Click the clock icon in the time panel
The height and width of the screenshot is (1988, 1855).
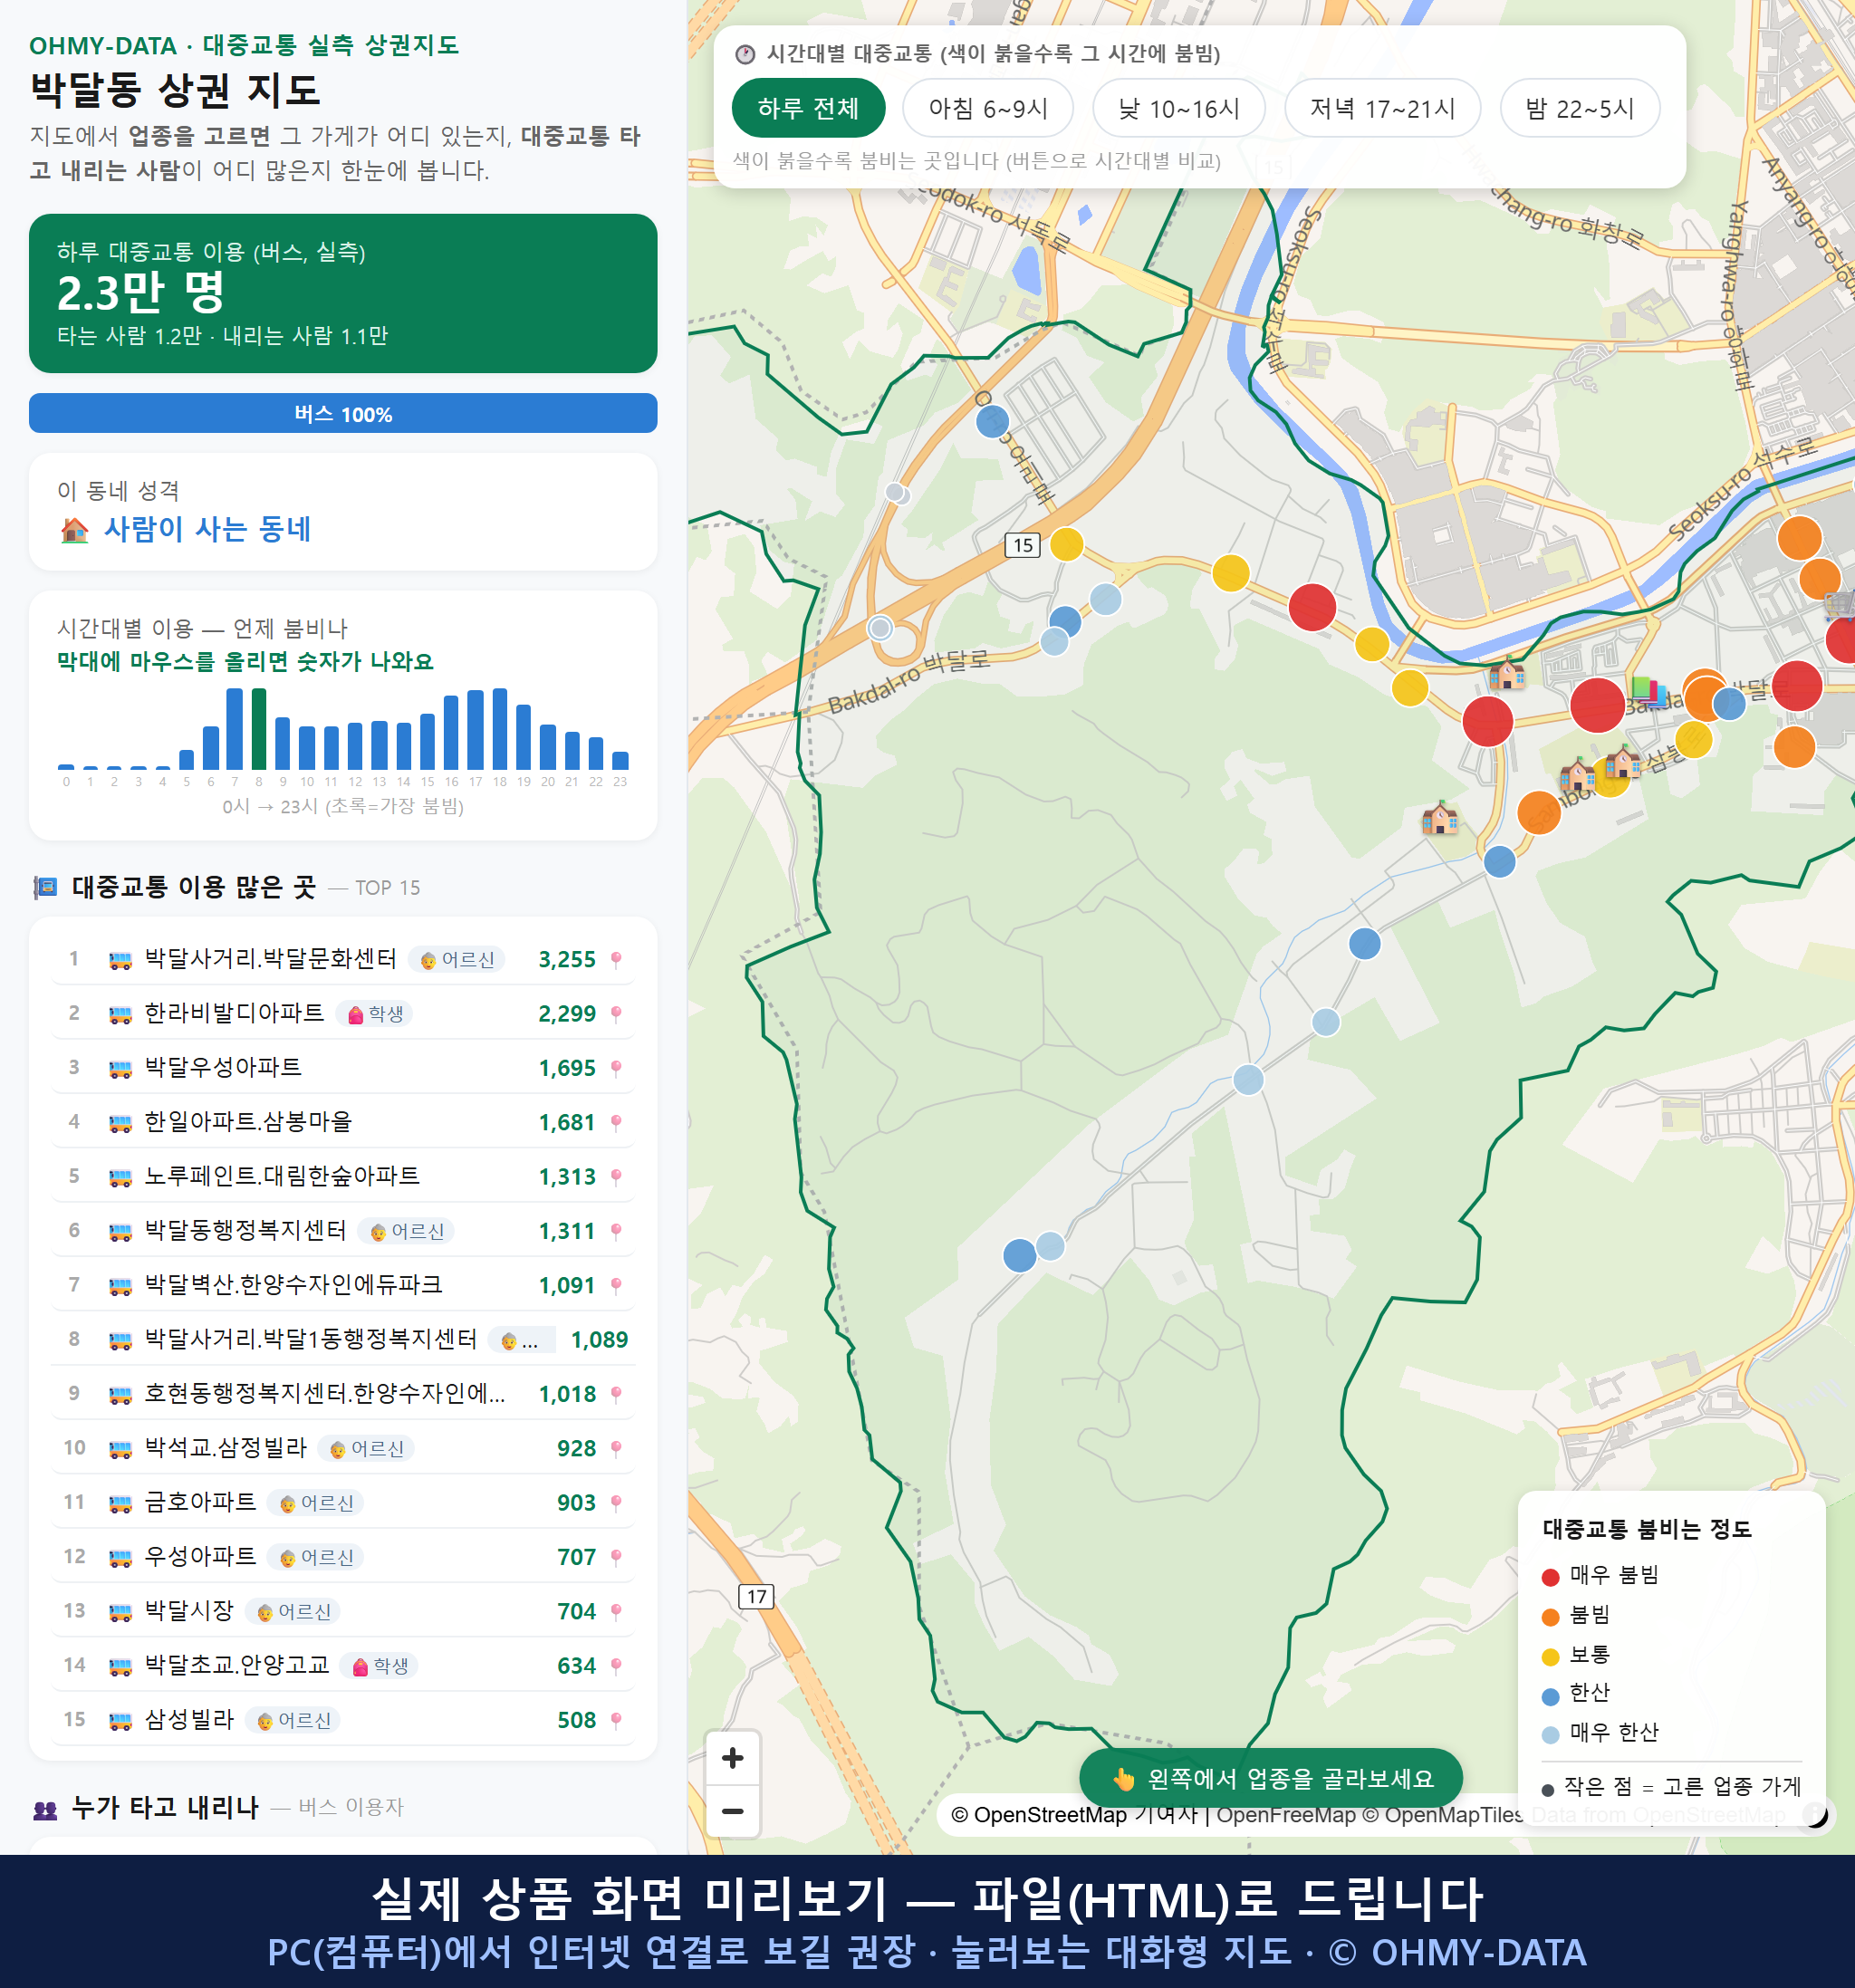(745, 54)
